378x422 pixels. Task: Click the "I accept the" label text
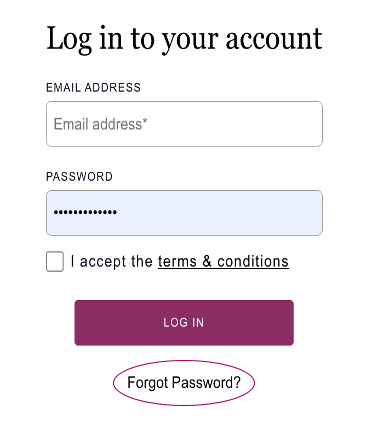click(x=112, y=261)
